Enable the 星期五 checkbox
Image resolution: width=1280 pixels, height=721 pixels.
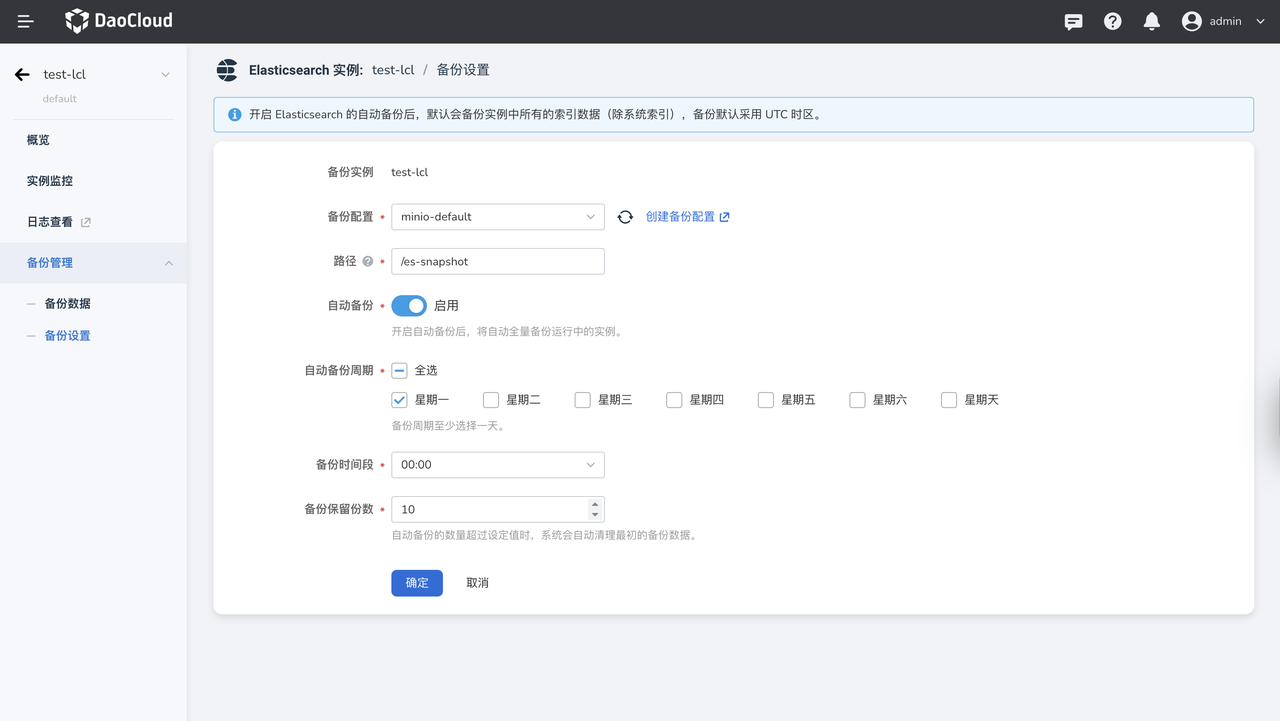(766, 400)
